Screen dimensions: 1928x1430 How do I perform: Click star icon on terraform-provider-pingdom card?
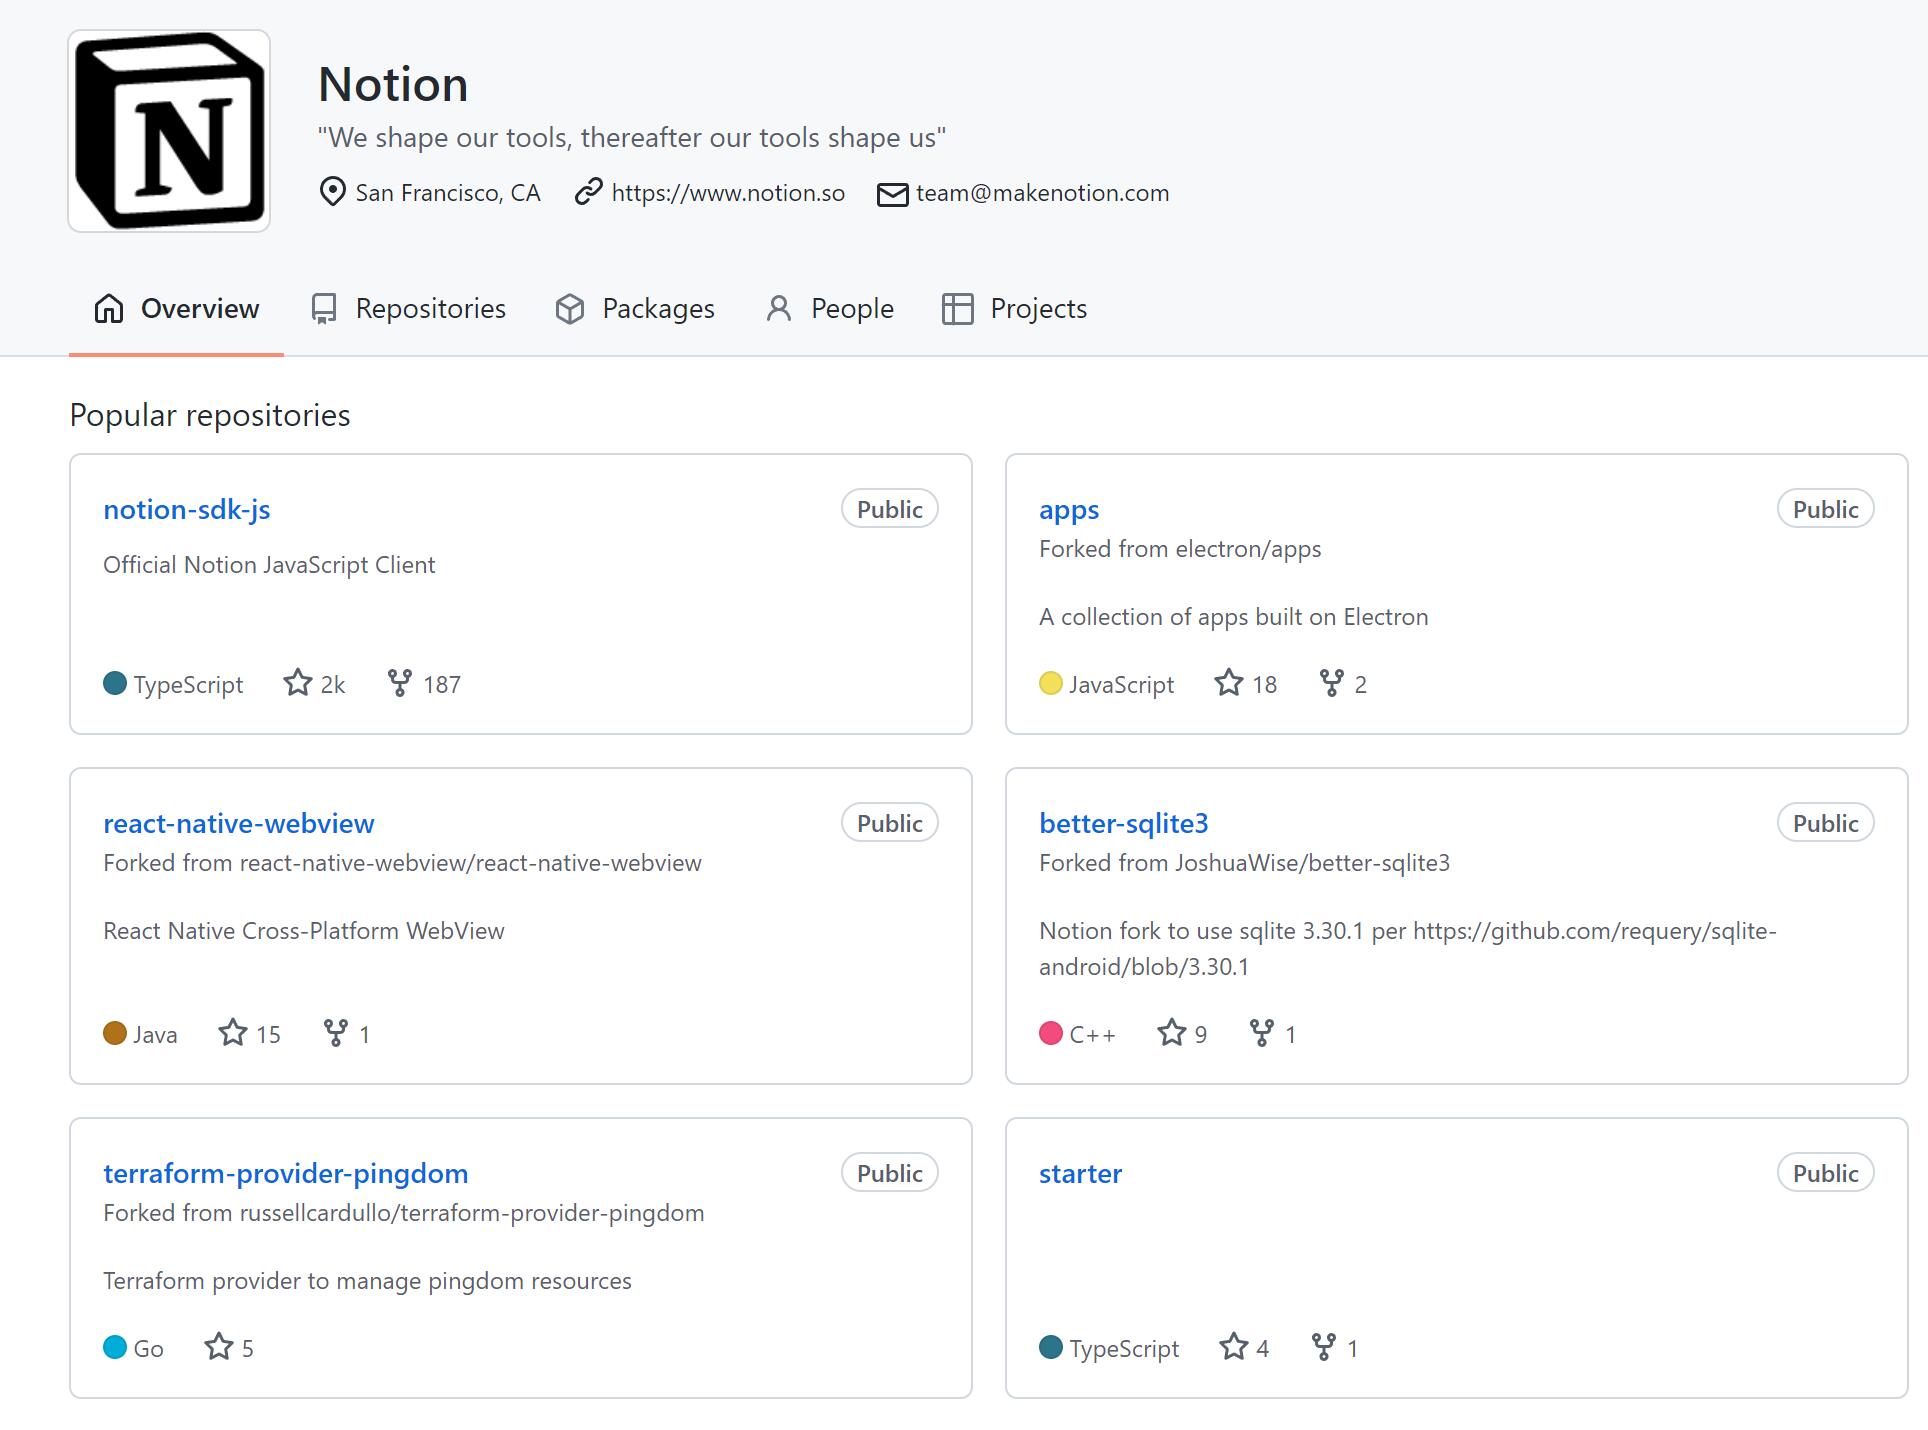click(218, 1347)
